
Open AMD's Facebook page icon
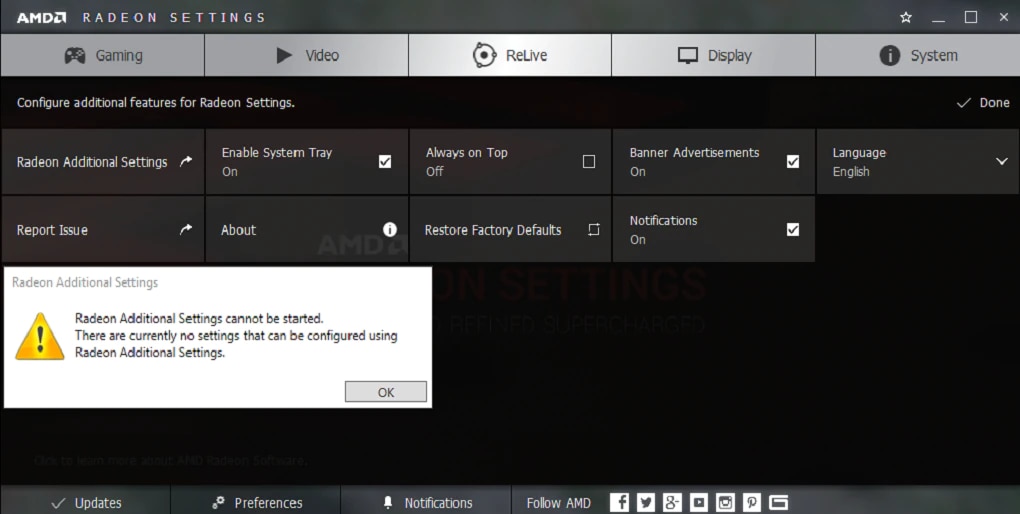pyautogui.click(x=620, y=502)
